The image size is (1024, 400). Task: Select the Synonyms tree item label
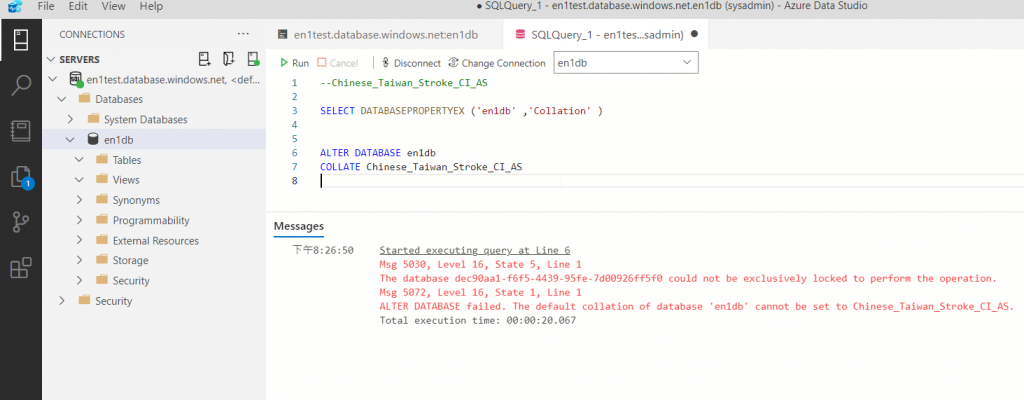tap(136, 200)
